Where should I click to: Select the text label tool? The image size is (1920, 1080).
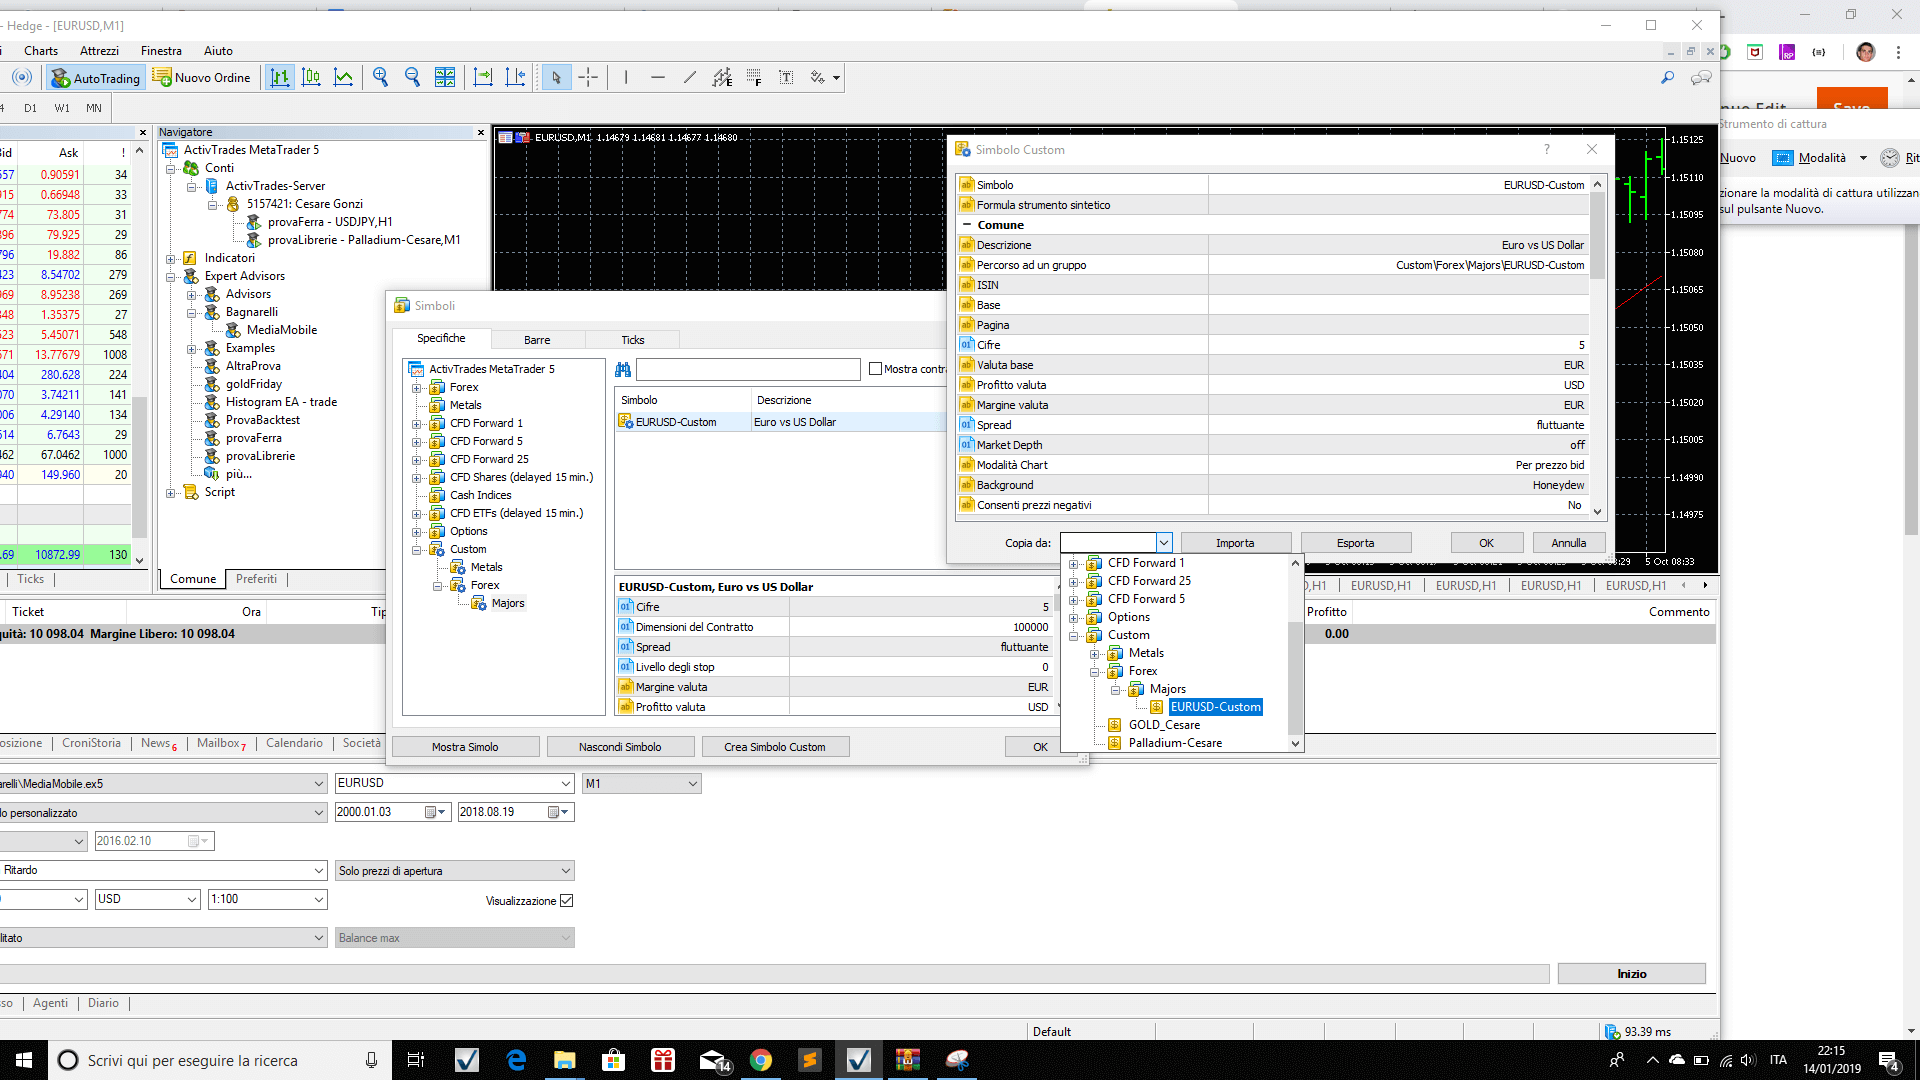[786, 78]
